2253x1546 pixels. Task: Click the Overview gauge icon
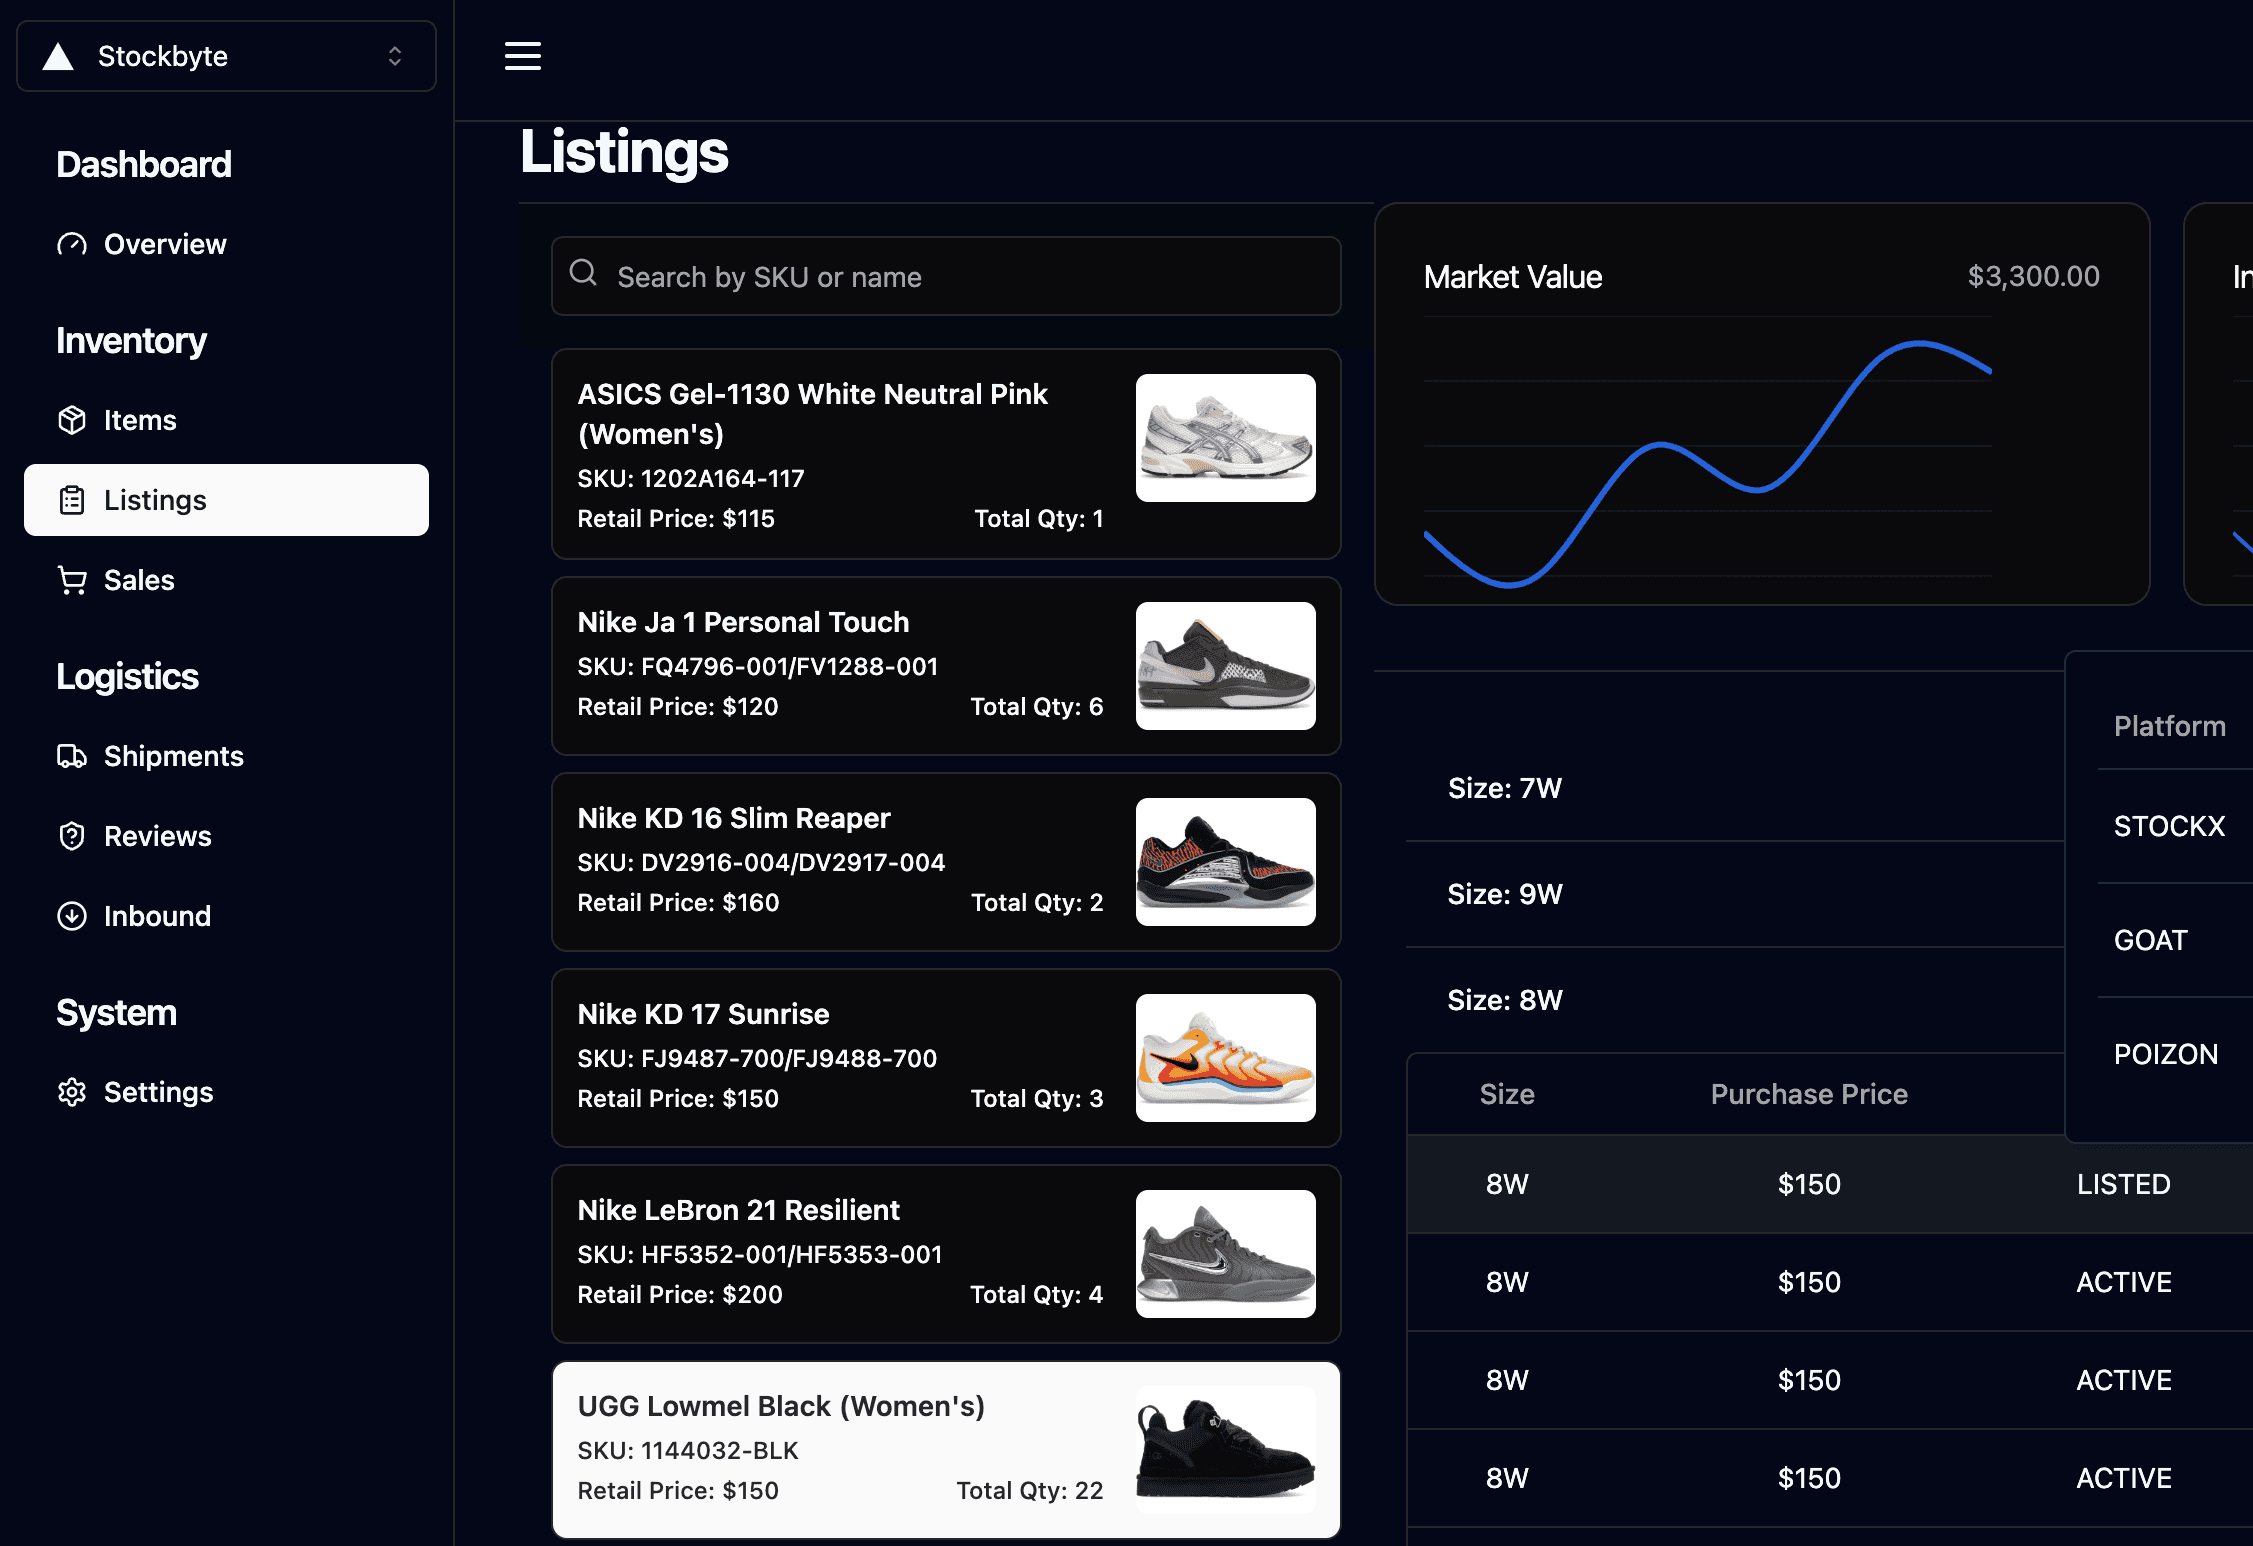(x=72, y=244)
